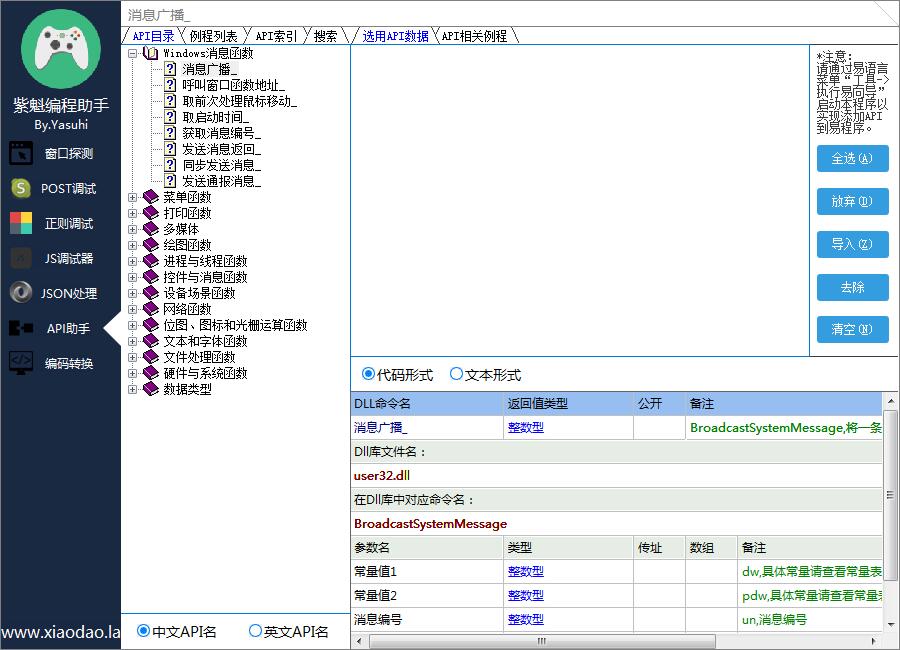The width and height of the screenshot is (900, 650).
Task: Click the 放弃(D) button
Action: (x=852, y=201)
